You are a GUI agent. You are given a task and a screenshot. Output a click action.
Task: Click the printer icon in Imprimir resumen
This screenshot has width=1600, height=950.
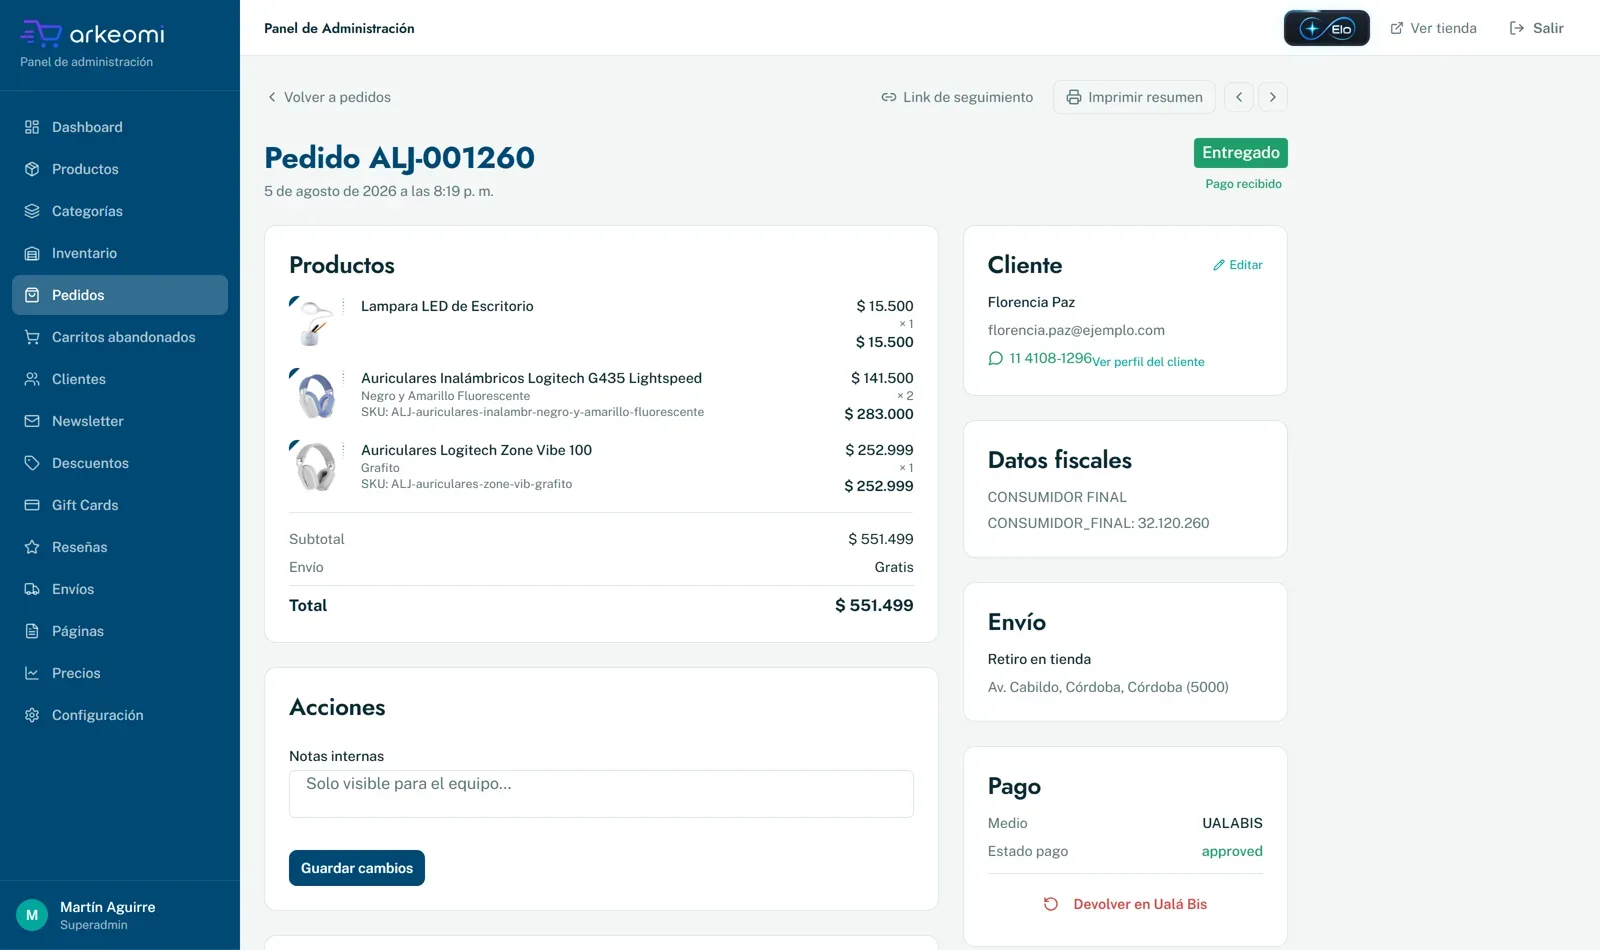tap(1074, 97)
